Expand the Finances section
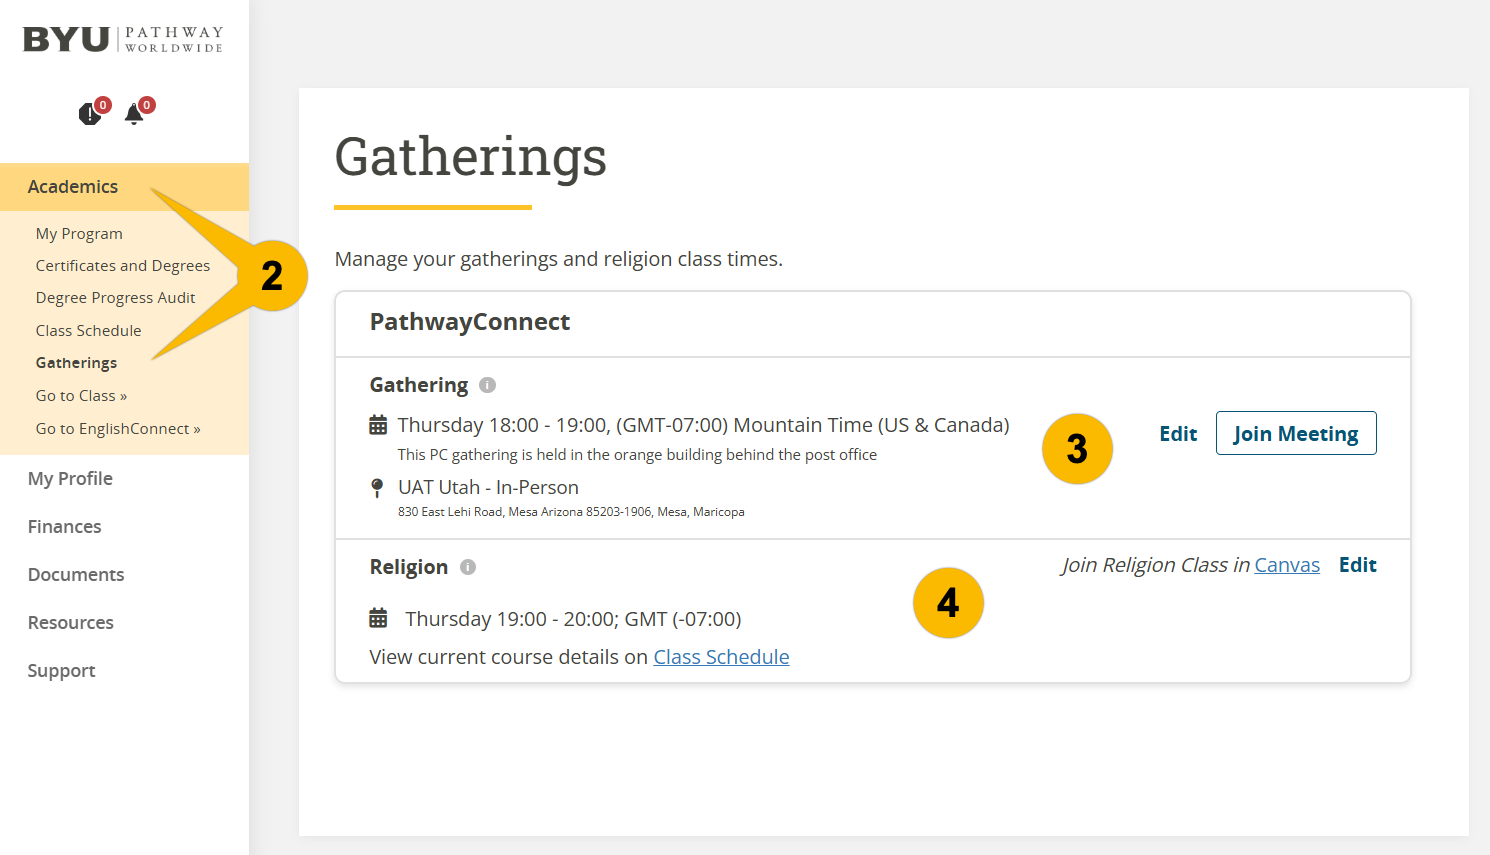The width and height of the screenshot is (1490, 855). [65, 527]
